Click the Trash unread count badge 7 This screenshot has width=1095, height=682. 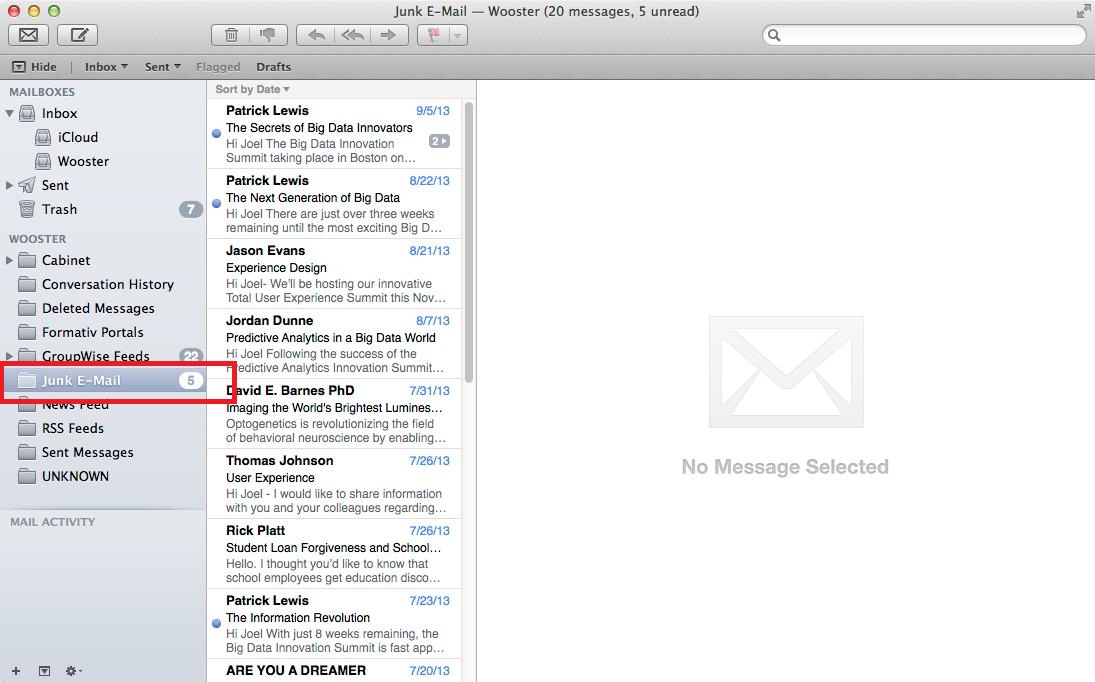(191, 209)
